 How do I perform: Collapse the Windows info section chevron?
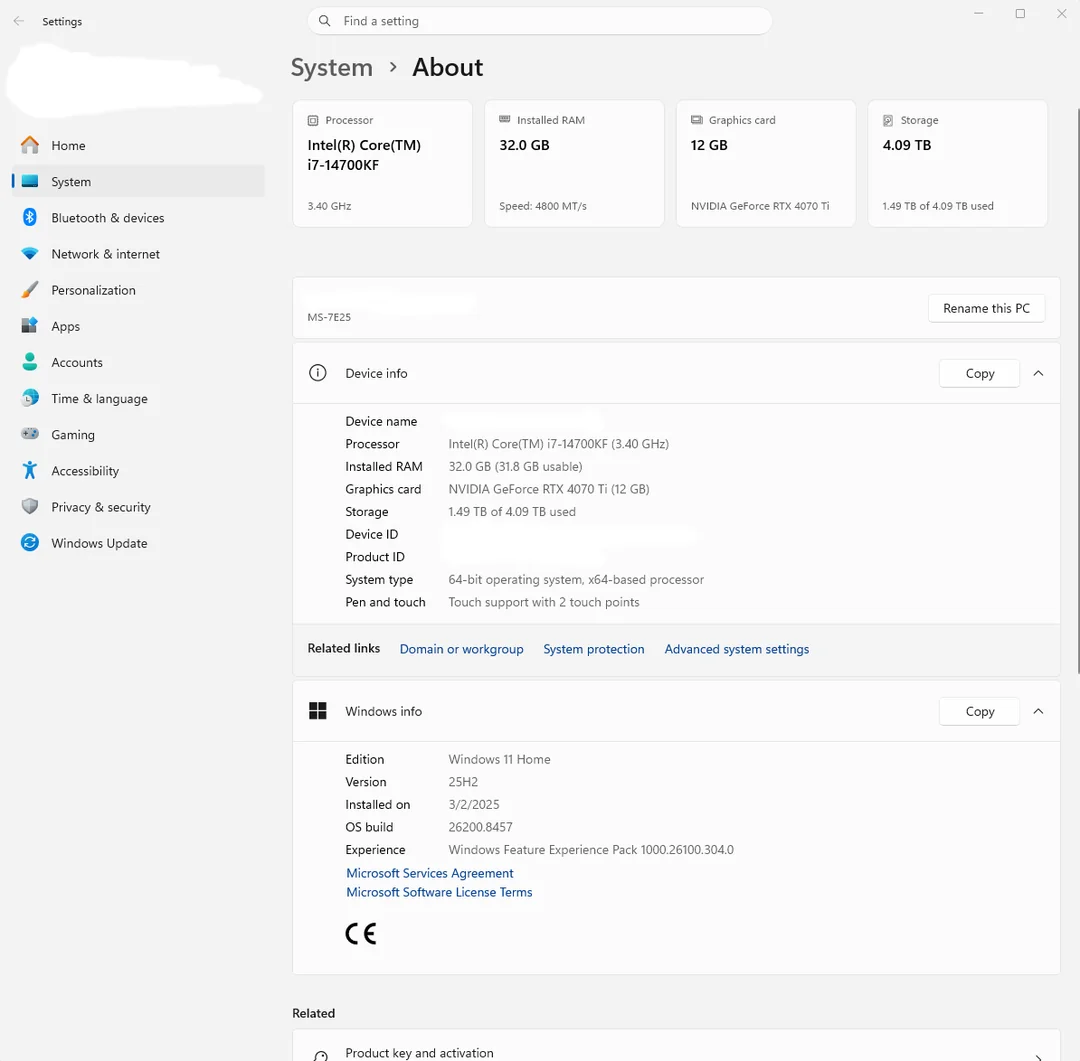pos(1038,711)
